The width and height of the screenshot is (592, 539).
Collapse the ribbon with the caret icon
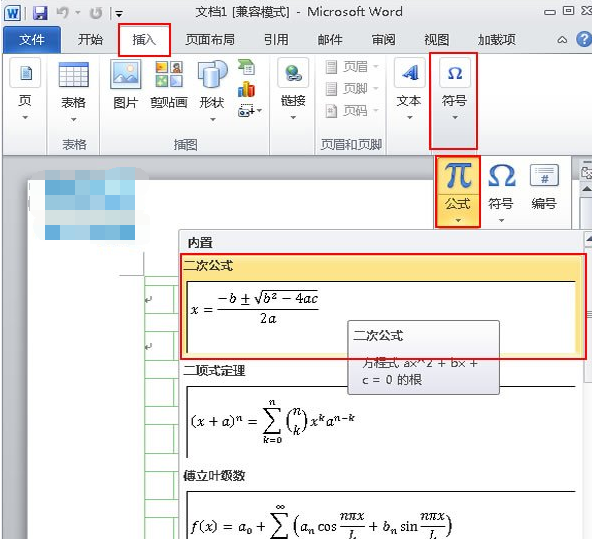562,40
